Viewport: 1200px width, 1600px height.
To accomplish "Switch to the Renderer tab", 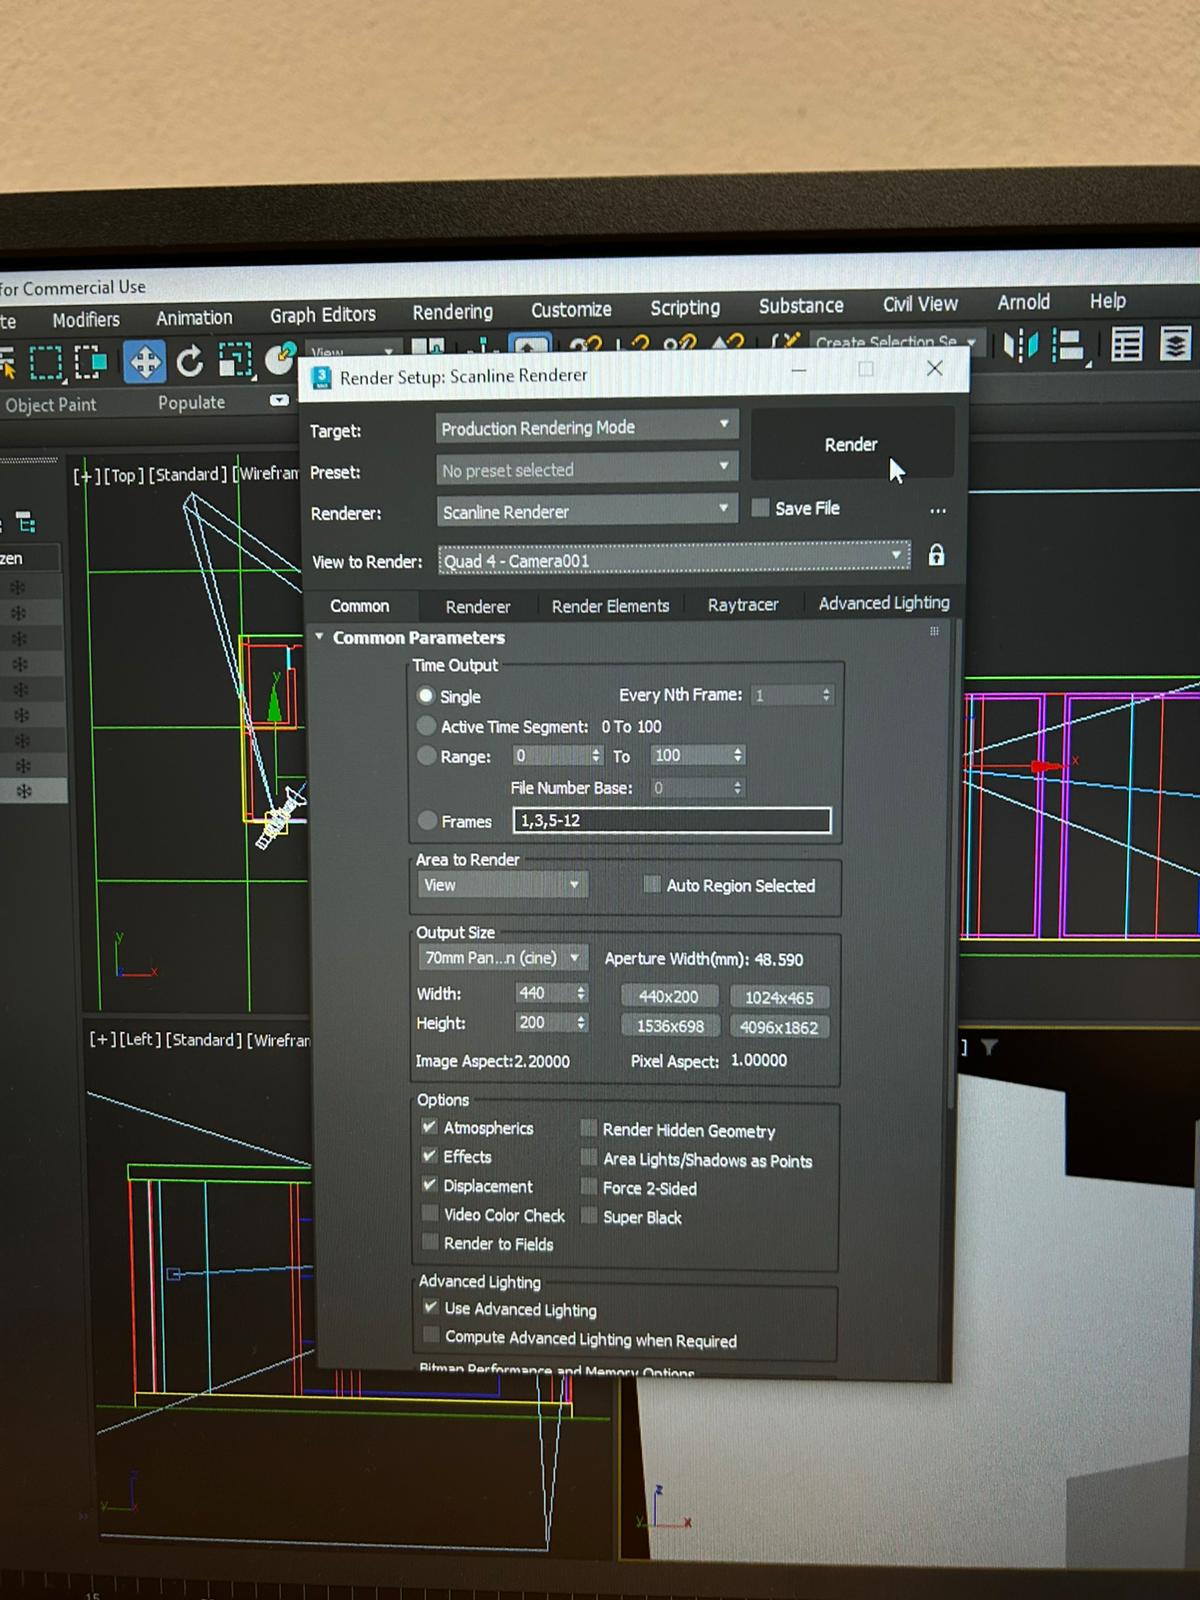I will (477, 607).
